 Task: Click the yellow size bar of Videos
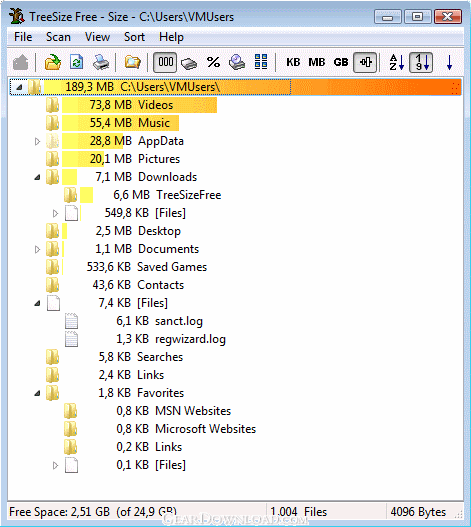[x=139, y=105]
